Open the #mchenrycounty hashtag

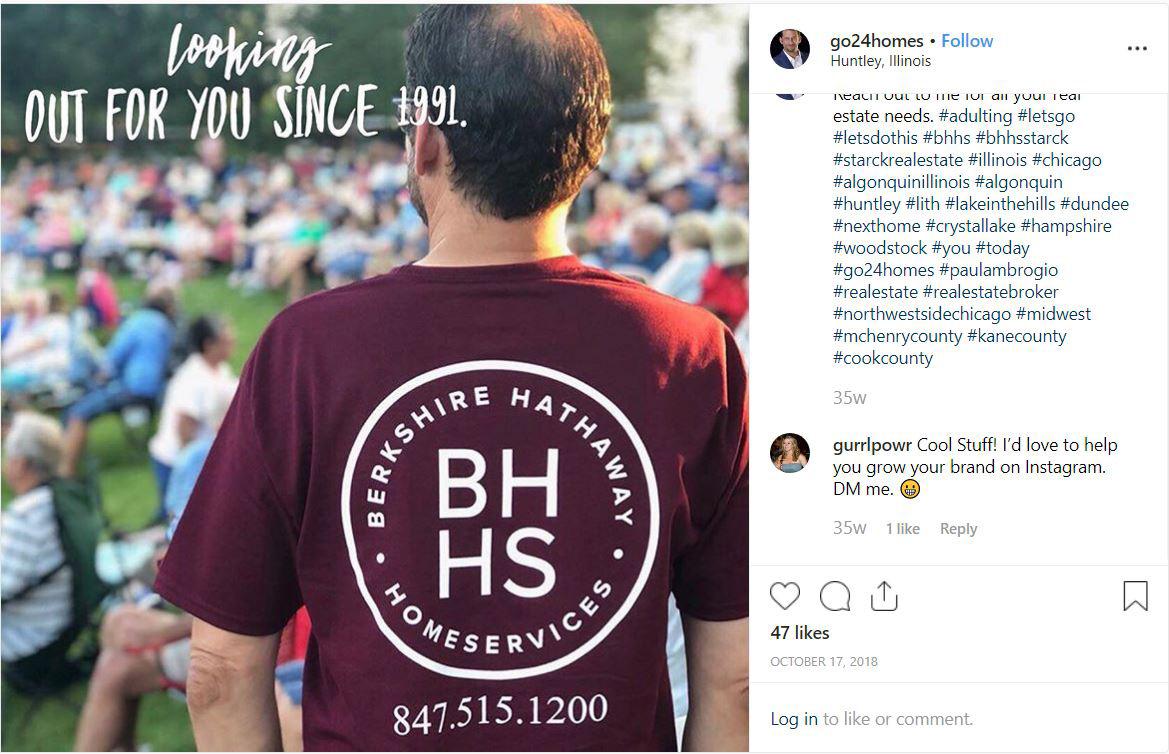[898, 336]
